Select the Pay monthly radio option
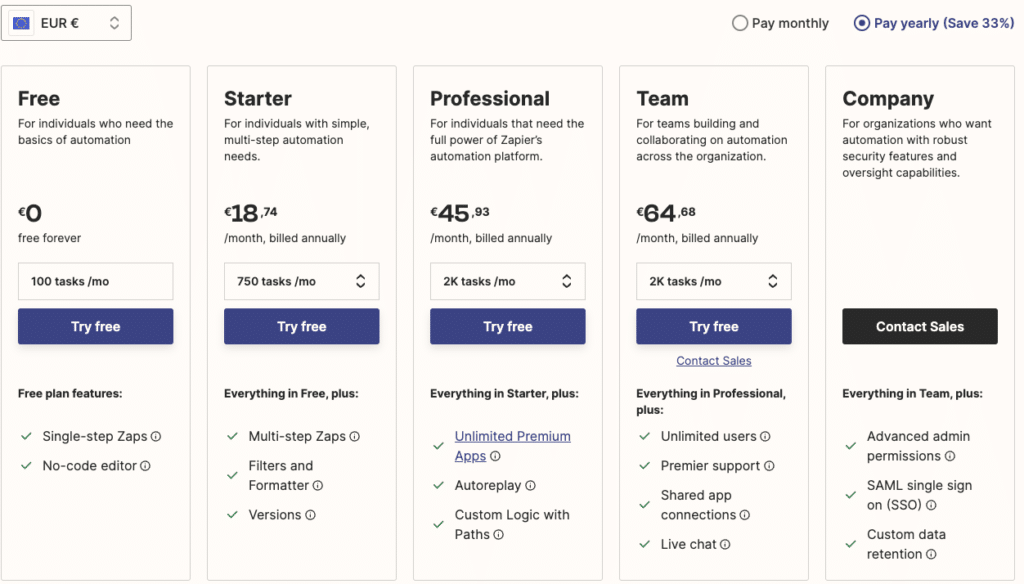 [x=740, y=23]
